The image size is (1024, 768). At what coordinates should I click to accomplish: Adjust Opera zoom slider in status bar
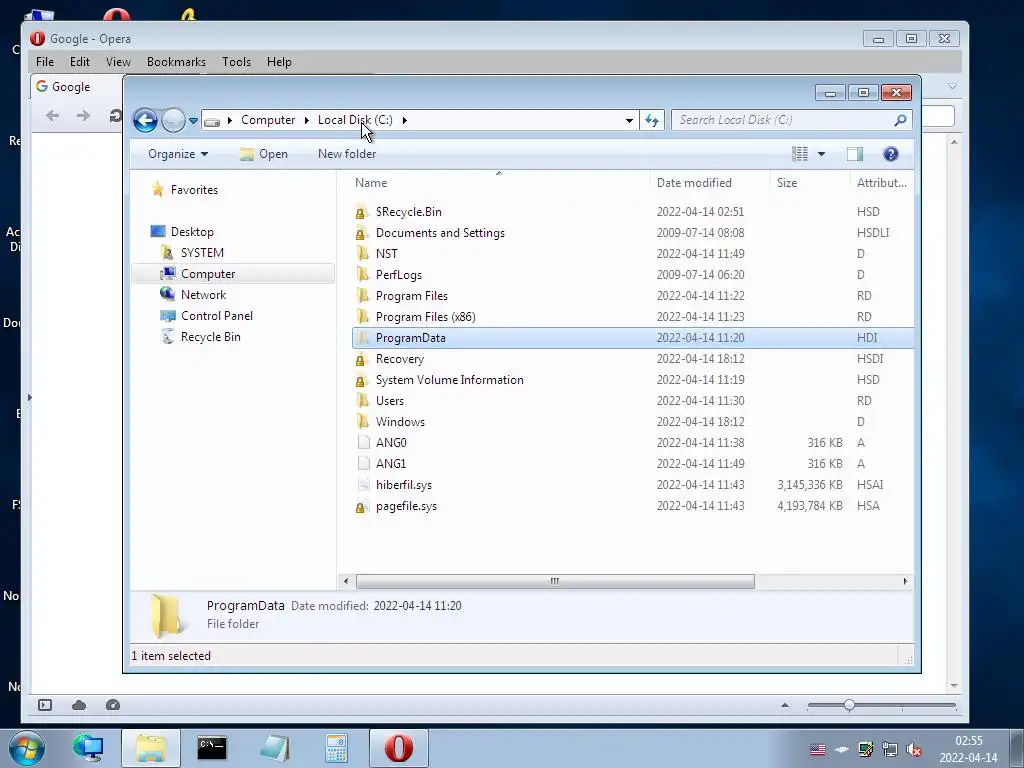tap(849, 705)
